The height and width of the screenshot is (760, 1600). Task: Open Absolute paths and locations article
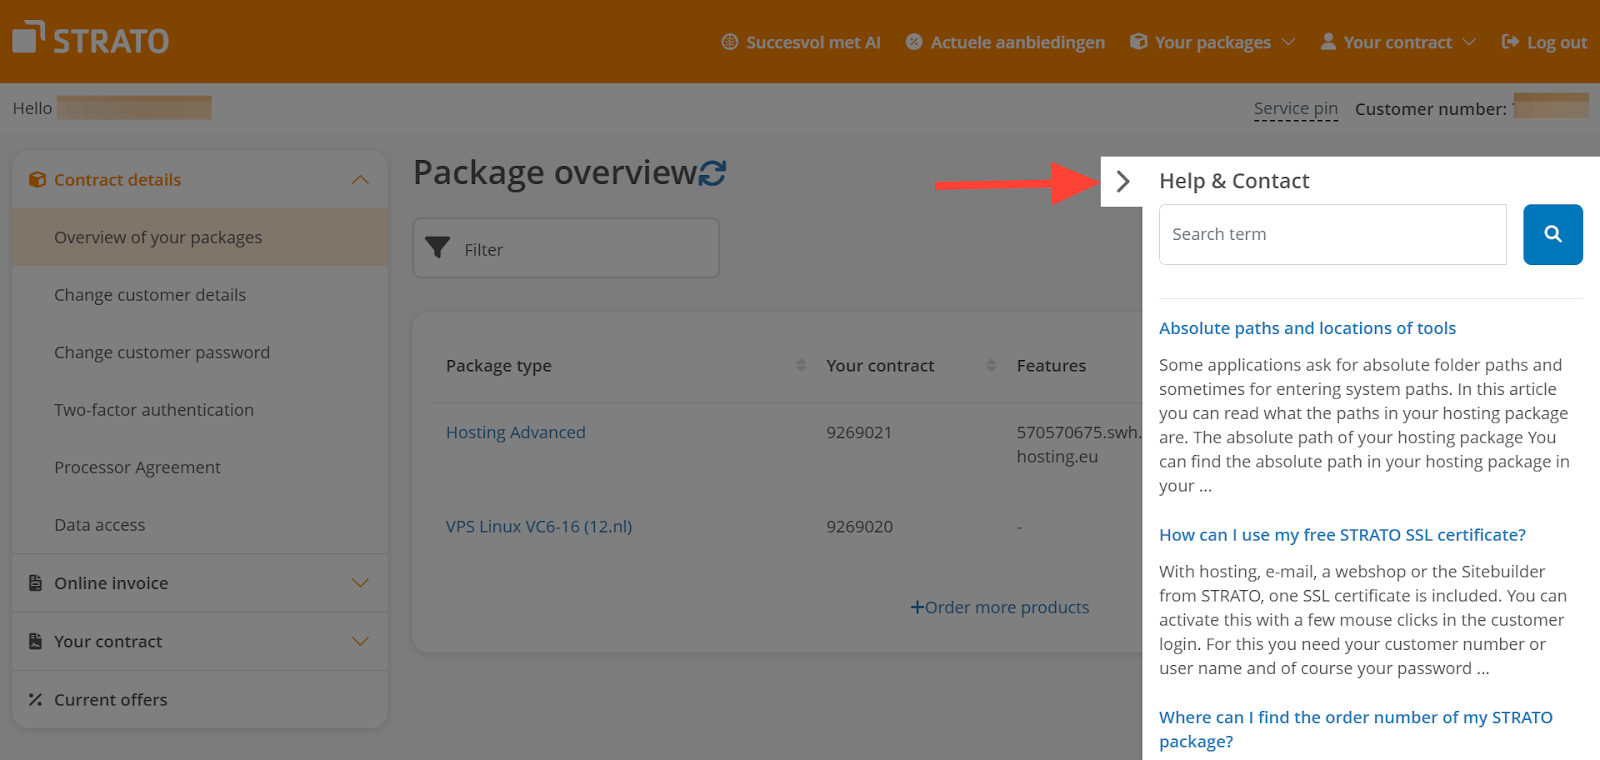click(1307, 328)
